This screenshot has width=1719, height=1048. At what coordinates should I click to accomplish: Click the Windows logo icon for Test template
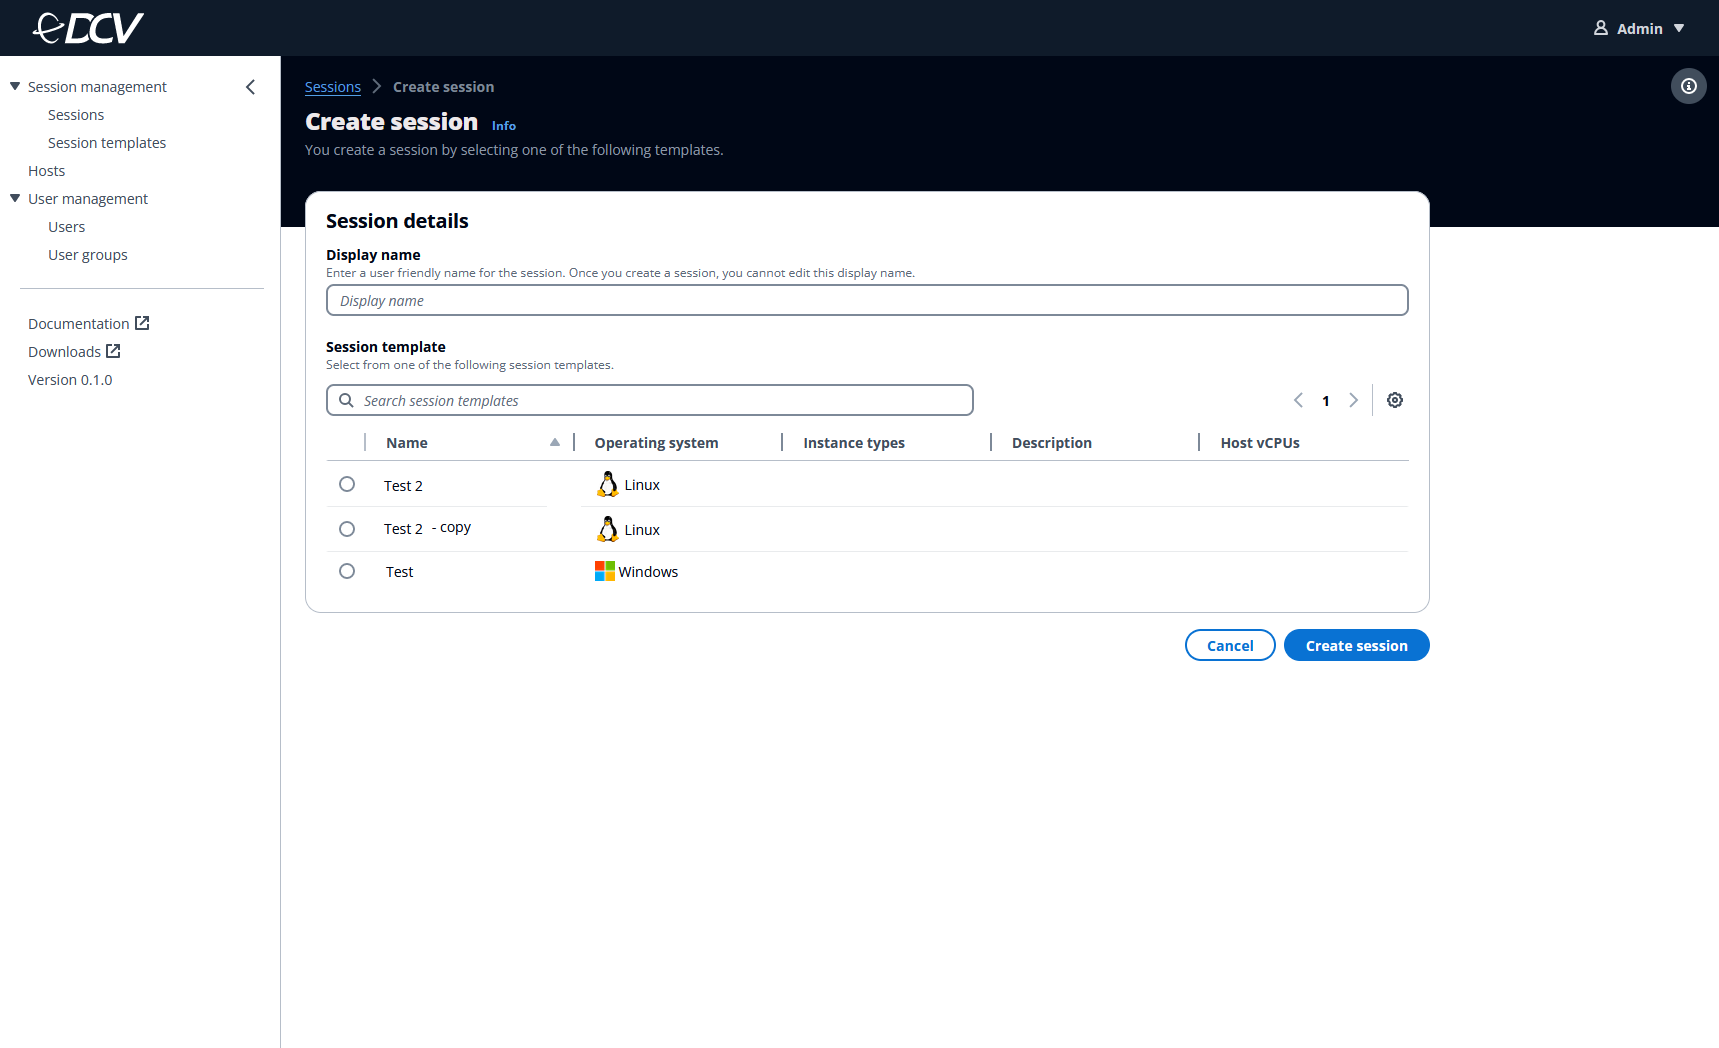click(604, 570)
